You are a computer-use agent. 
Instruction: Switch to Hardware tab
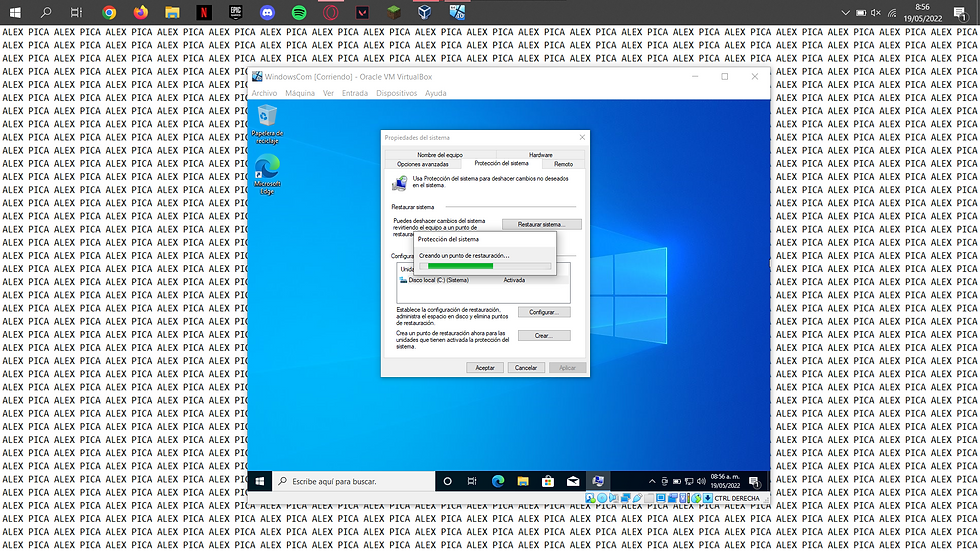[x=541, y=154]
